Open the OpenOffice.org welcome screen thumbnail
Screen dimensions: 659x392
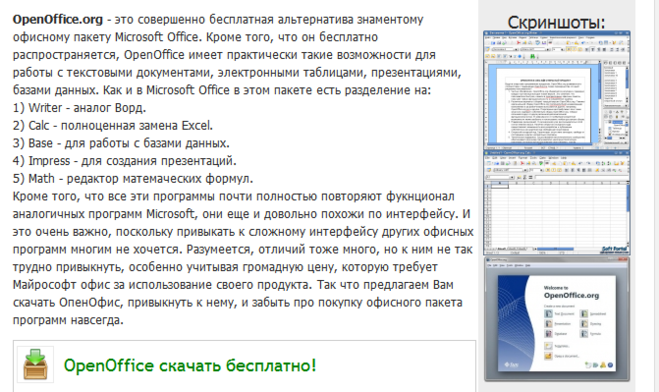tap(557, 320)
